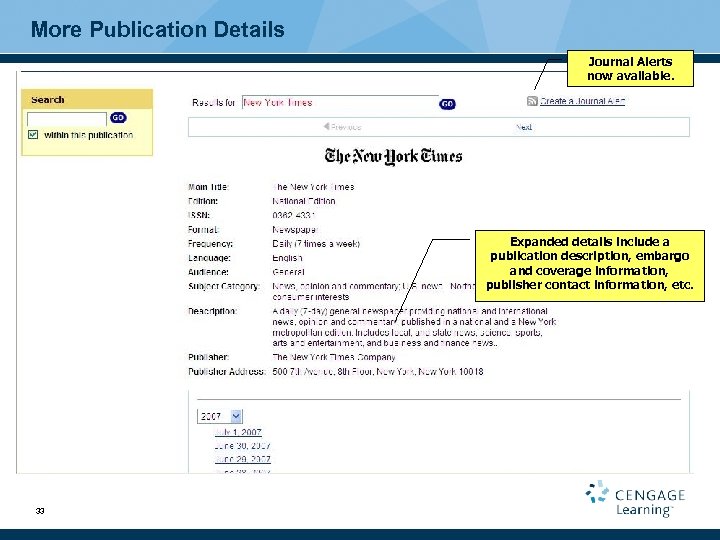Screen dimensions: 720x540
Task: Click The New York Times masthead logo
Action: point(393,156)
